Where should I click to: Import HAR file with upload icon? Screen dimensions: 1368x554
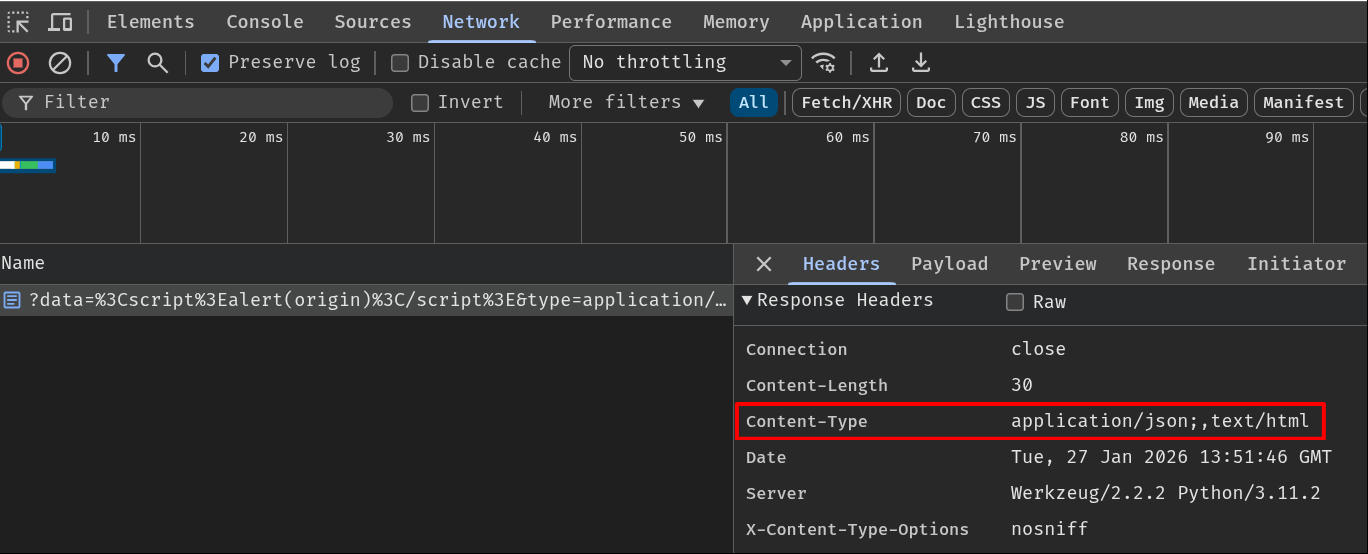click(879, 63)
